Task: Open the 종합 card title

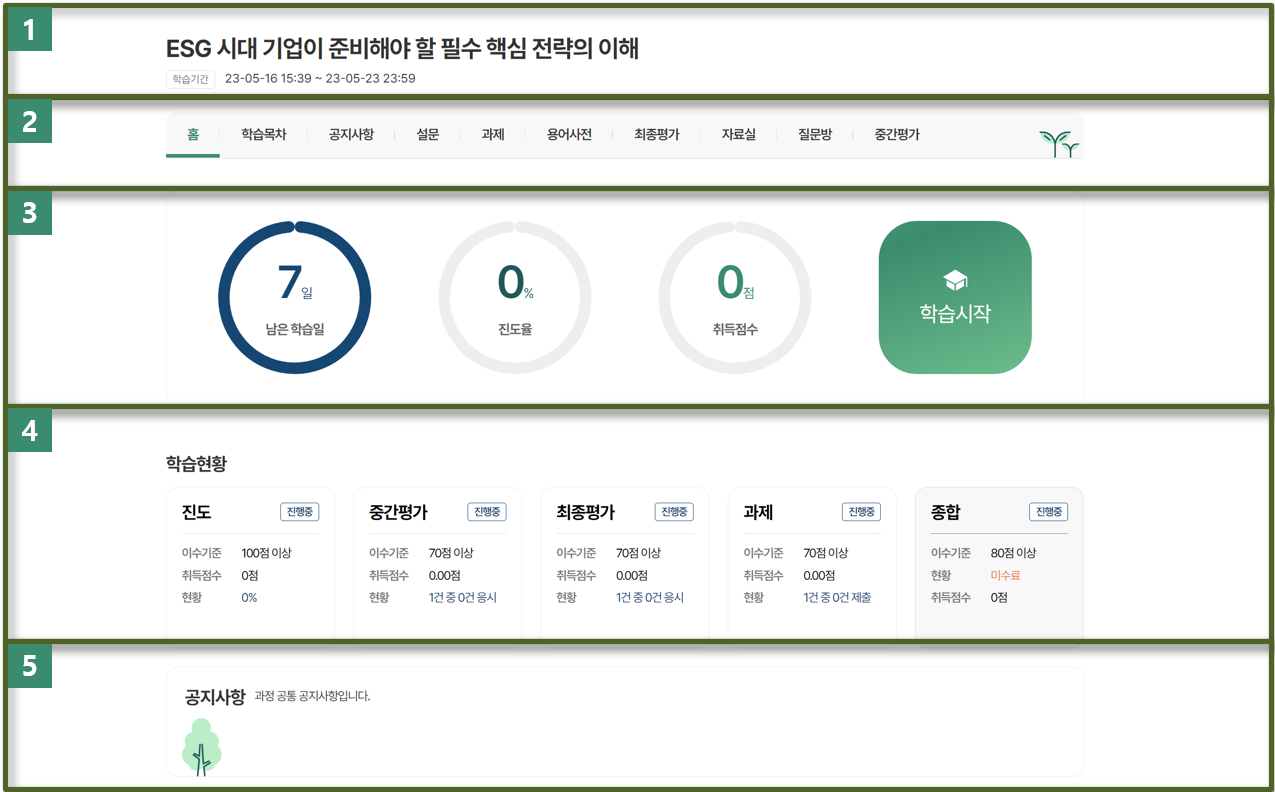Action: click(x=945, y=512)
